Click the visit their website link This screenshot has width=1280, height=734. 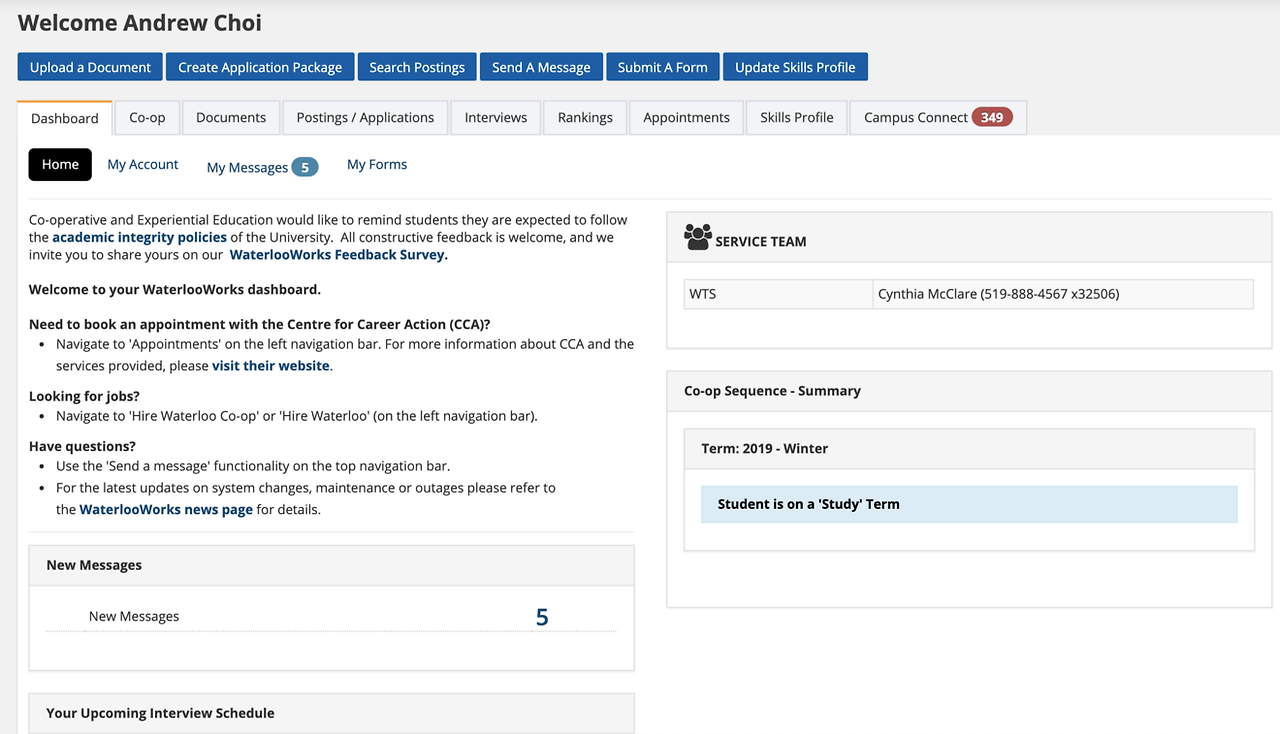(271, 366)
